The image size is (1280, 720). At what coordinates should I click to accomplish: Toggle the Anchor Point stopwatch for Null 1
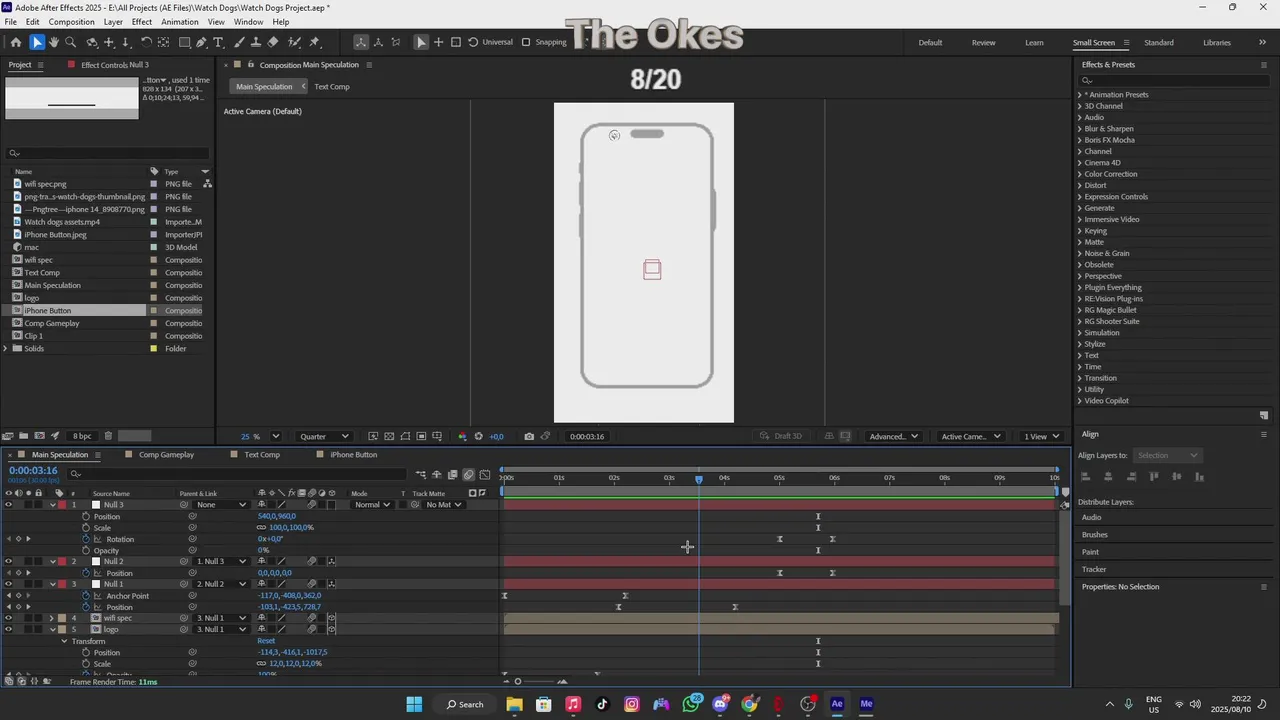tap(86, 596)
